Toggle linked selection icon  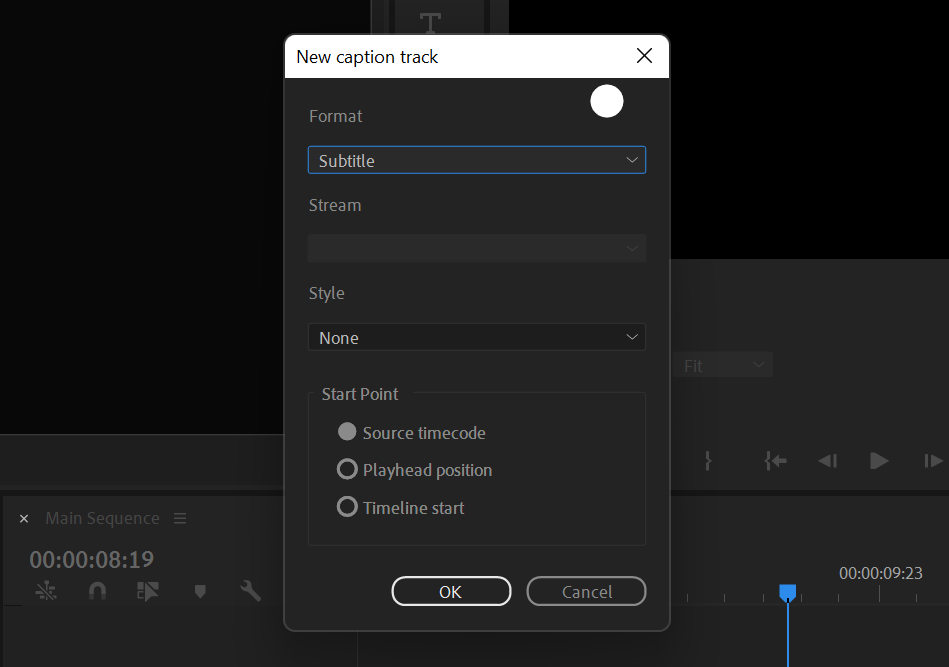point(148,591)
